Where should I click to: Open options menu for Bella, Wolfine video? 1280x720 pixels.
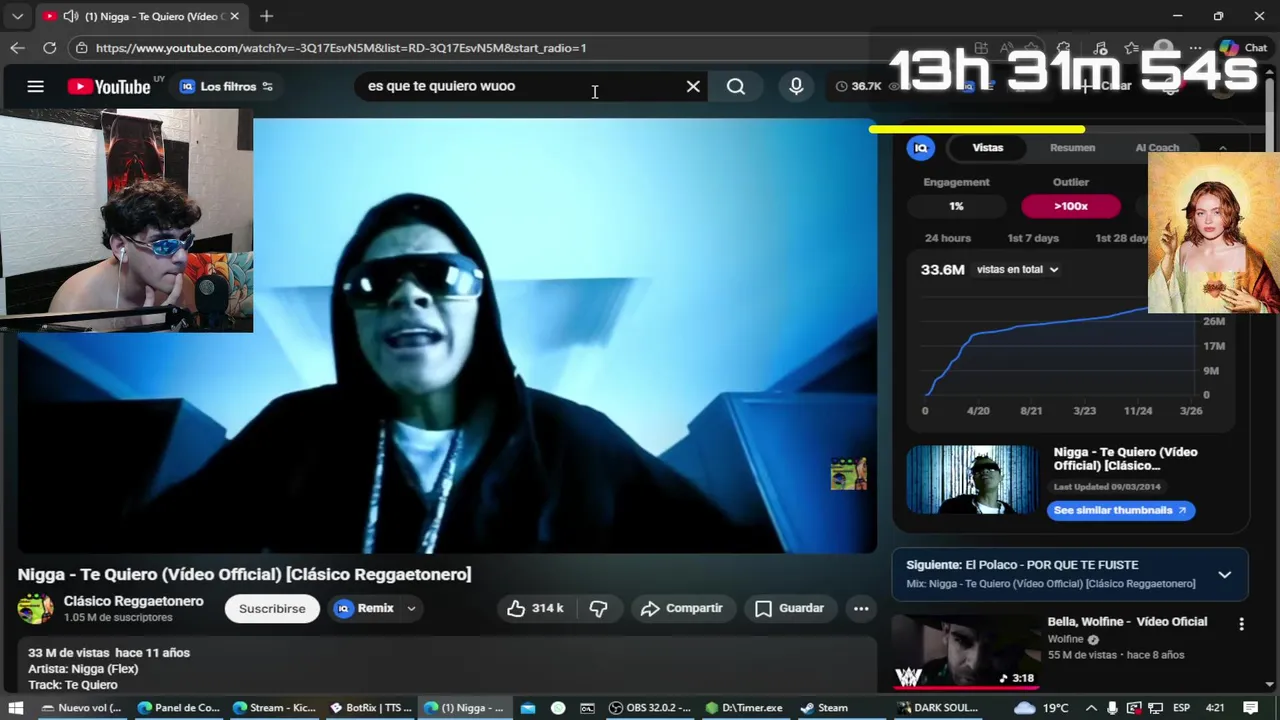pyautogui.click(x=1241, y=624)
